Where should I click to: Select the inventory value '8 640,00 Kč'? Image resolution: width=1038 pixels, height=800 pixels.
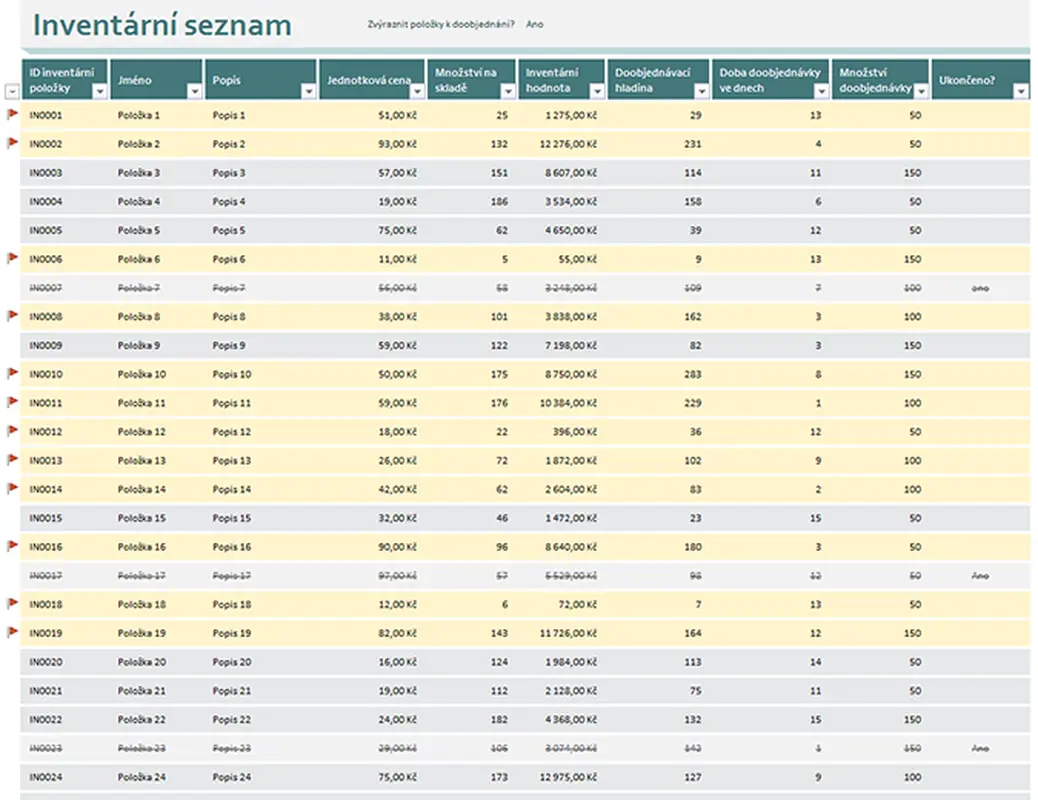pyautogui.click(x=571, y=547)
